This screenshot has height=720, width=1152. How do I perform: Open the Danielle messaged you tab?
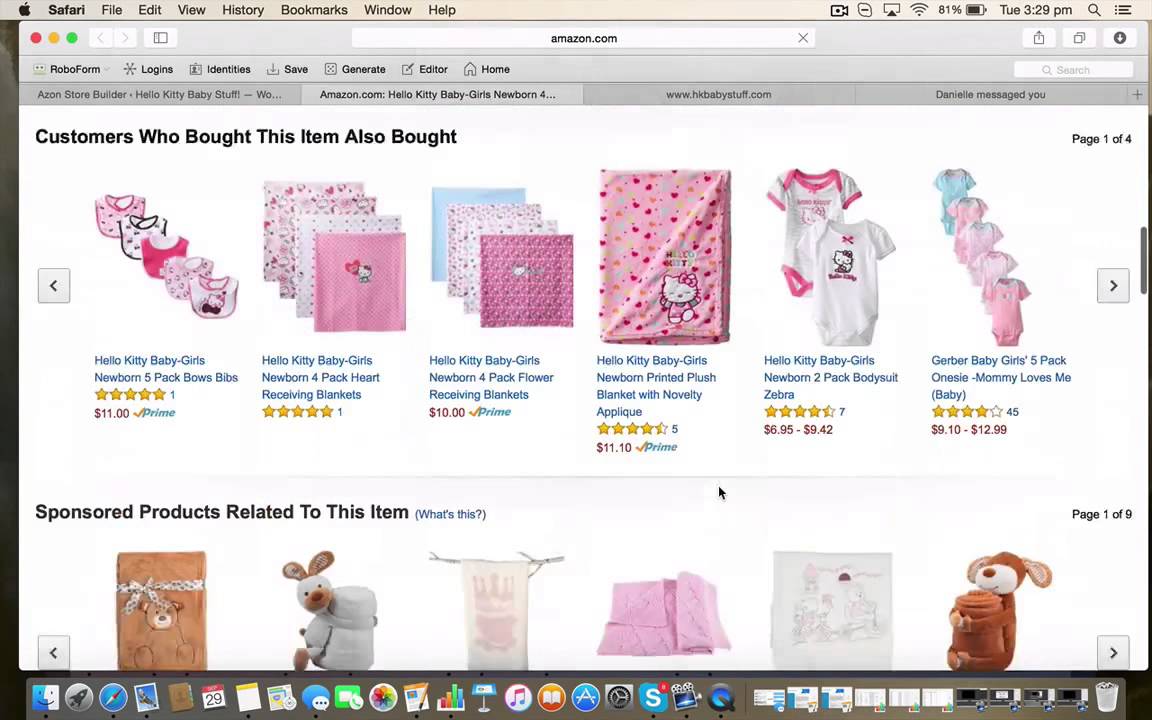point(990,94)
